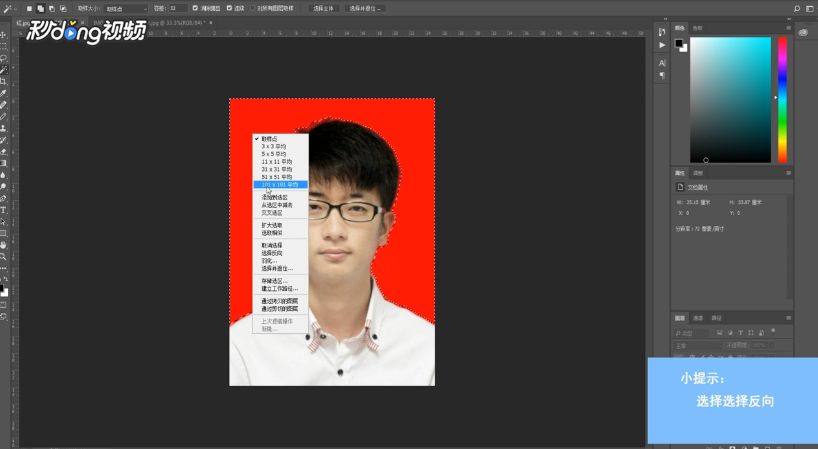This screenshot has width=818, height=449.
Task: Open the Properties panel options menu
Action: tap(788, 173)
